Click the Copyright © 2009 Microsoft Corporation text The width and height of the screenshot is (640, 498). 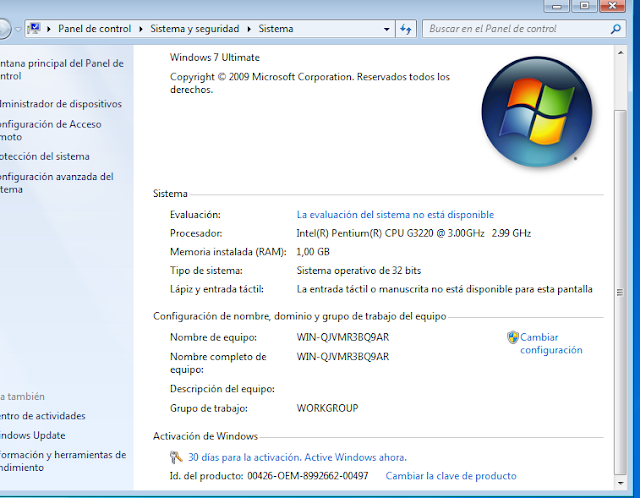tap(310, 83)
